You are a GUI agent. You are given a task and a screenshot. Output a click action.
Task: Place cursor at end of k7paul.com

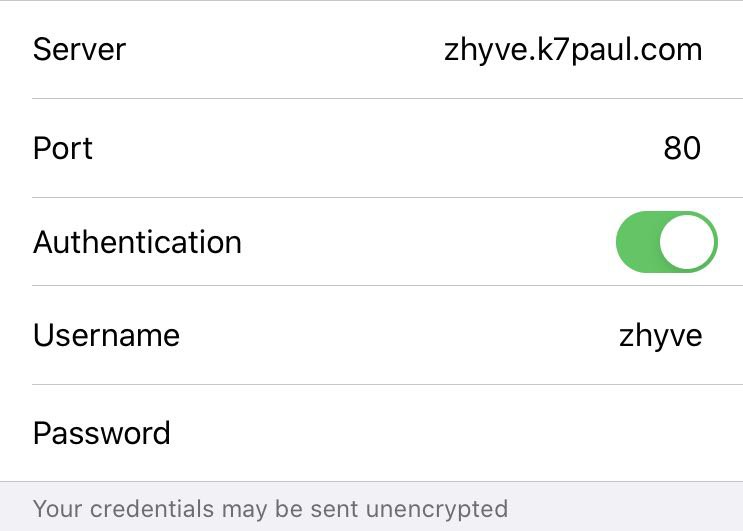pyautogui.click(x=701, y=49)
